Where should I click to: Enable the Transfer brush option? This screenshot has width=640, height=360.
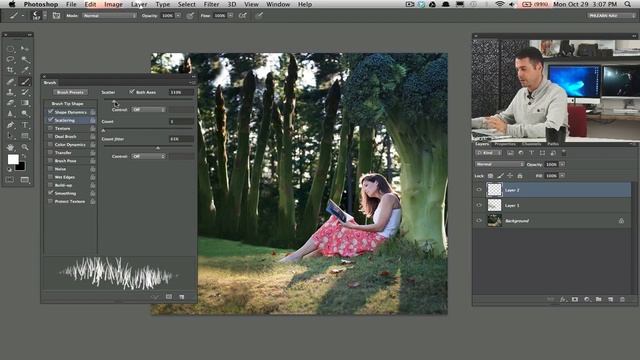(51, 153)
